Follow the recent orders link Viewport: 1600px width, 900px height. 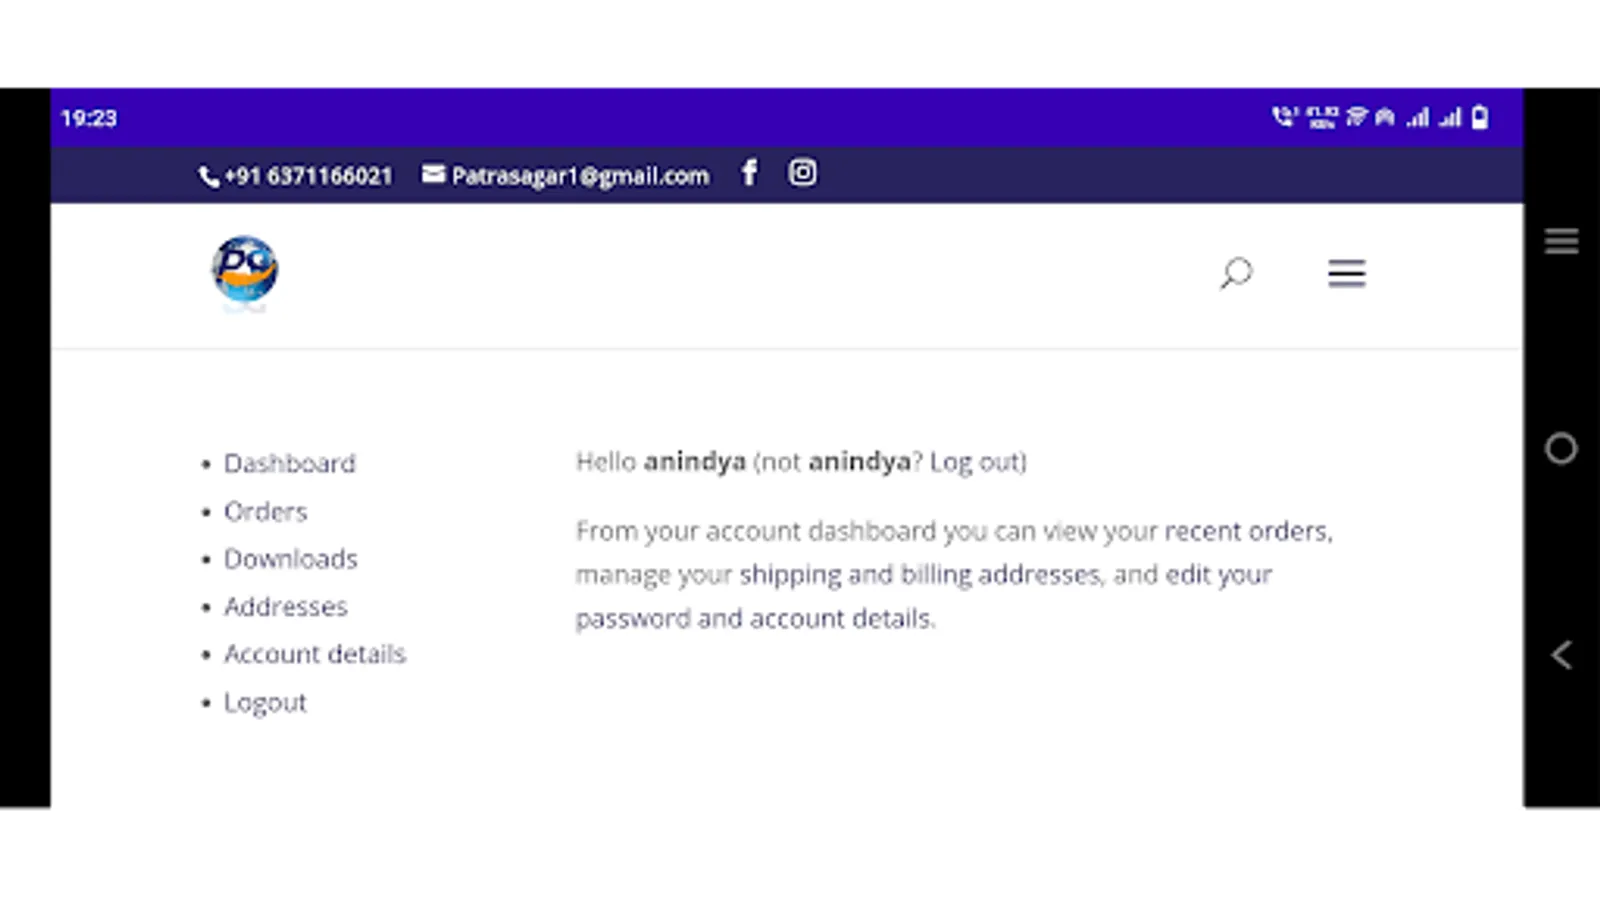1246,531
